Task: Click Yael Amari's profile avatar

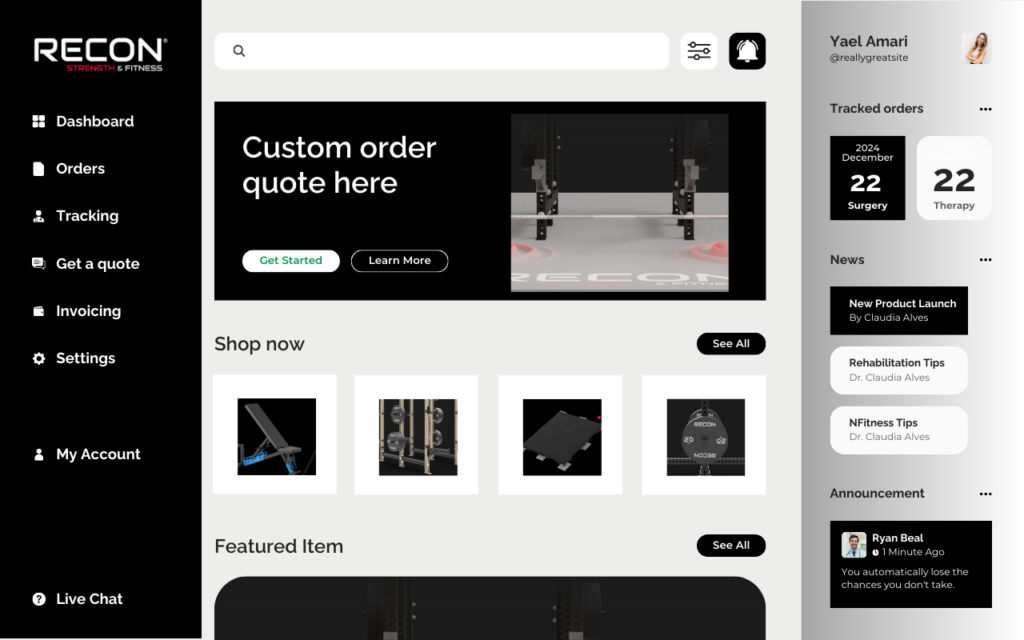Action: pyautogui.click(x=976, y=48)
